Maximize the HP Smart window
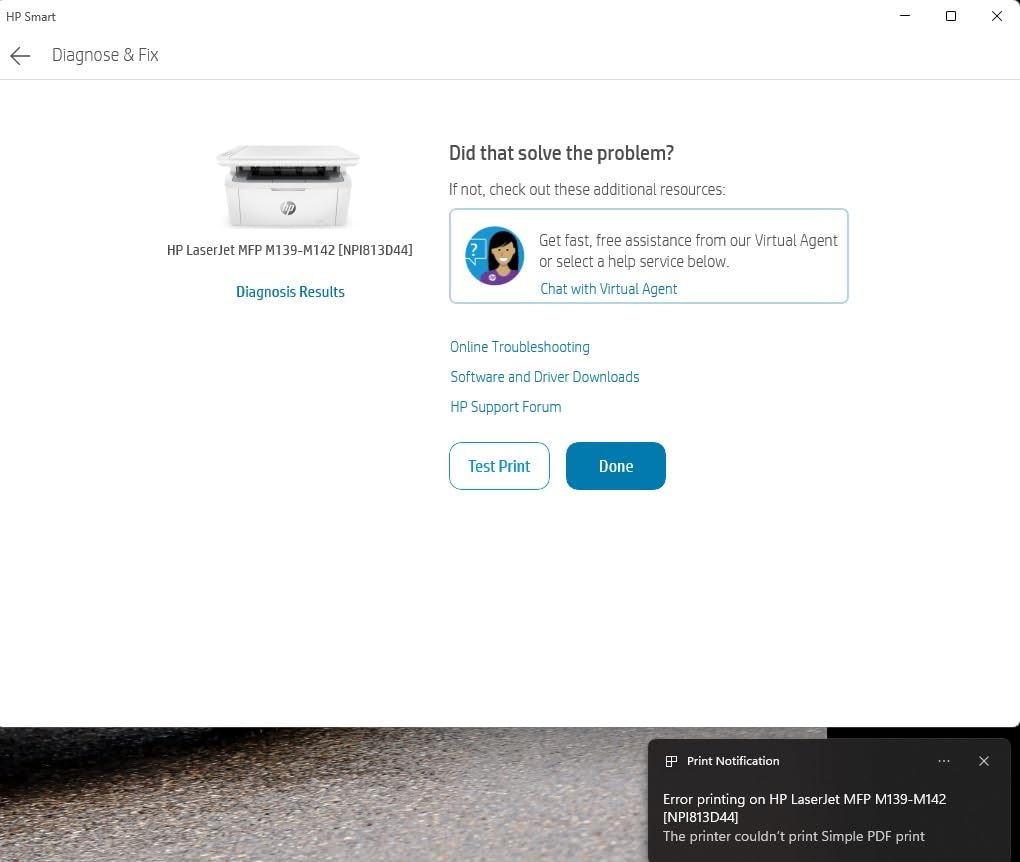 click(950, 16)
